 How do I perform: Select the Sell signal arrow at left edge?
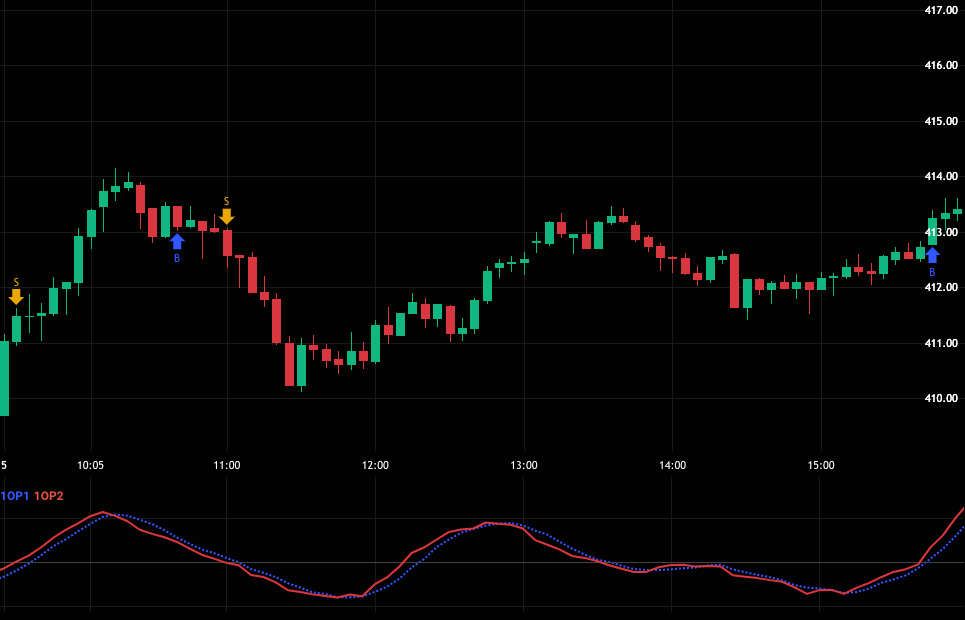[16, 296]
